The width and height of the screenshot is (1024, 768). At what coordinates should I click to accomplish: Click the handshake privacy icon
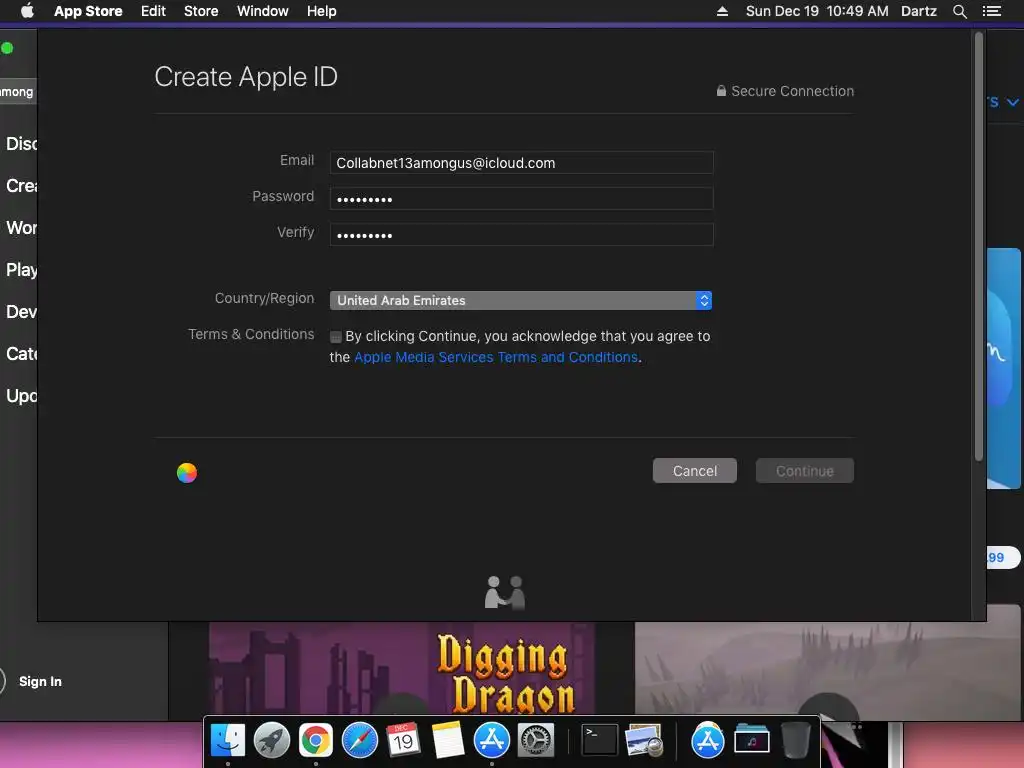pos(505,592)
